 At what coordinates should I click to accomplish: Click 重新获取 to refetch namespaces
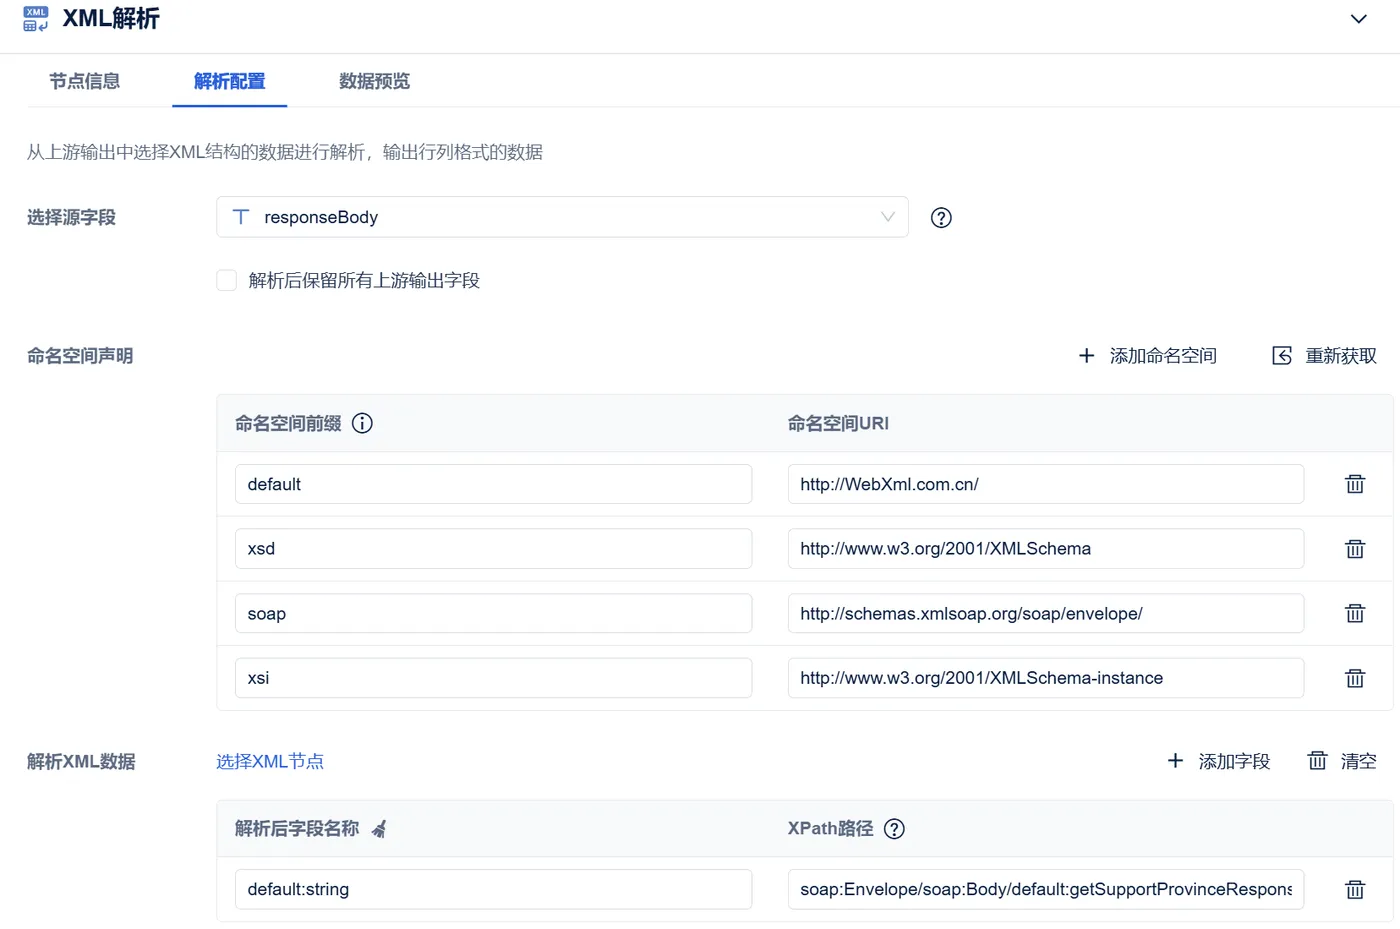pos(1325,356)
